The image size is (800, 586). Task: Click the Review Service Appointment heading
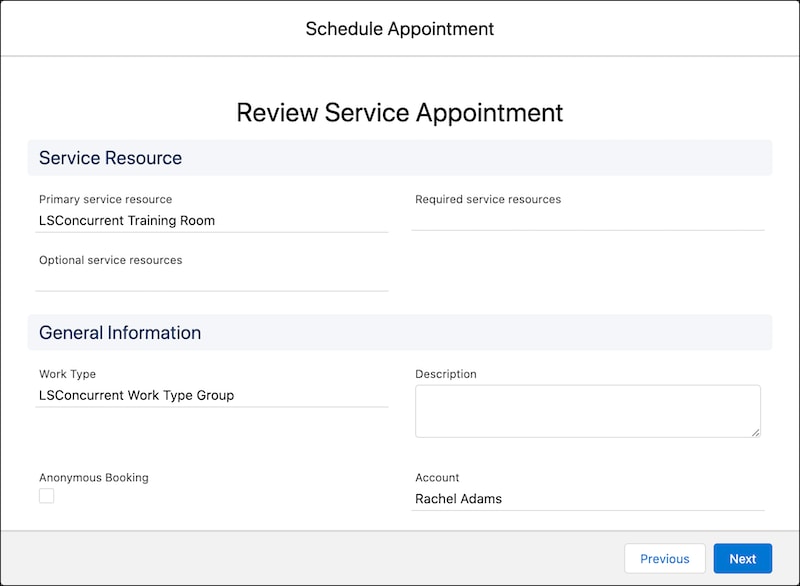coord(400,112)
